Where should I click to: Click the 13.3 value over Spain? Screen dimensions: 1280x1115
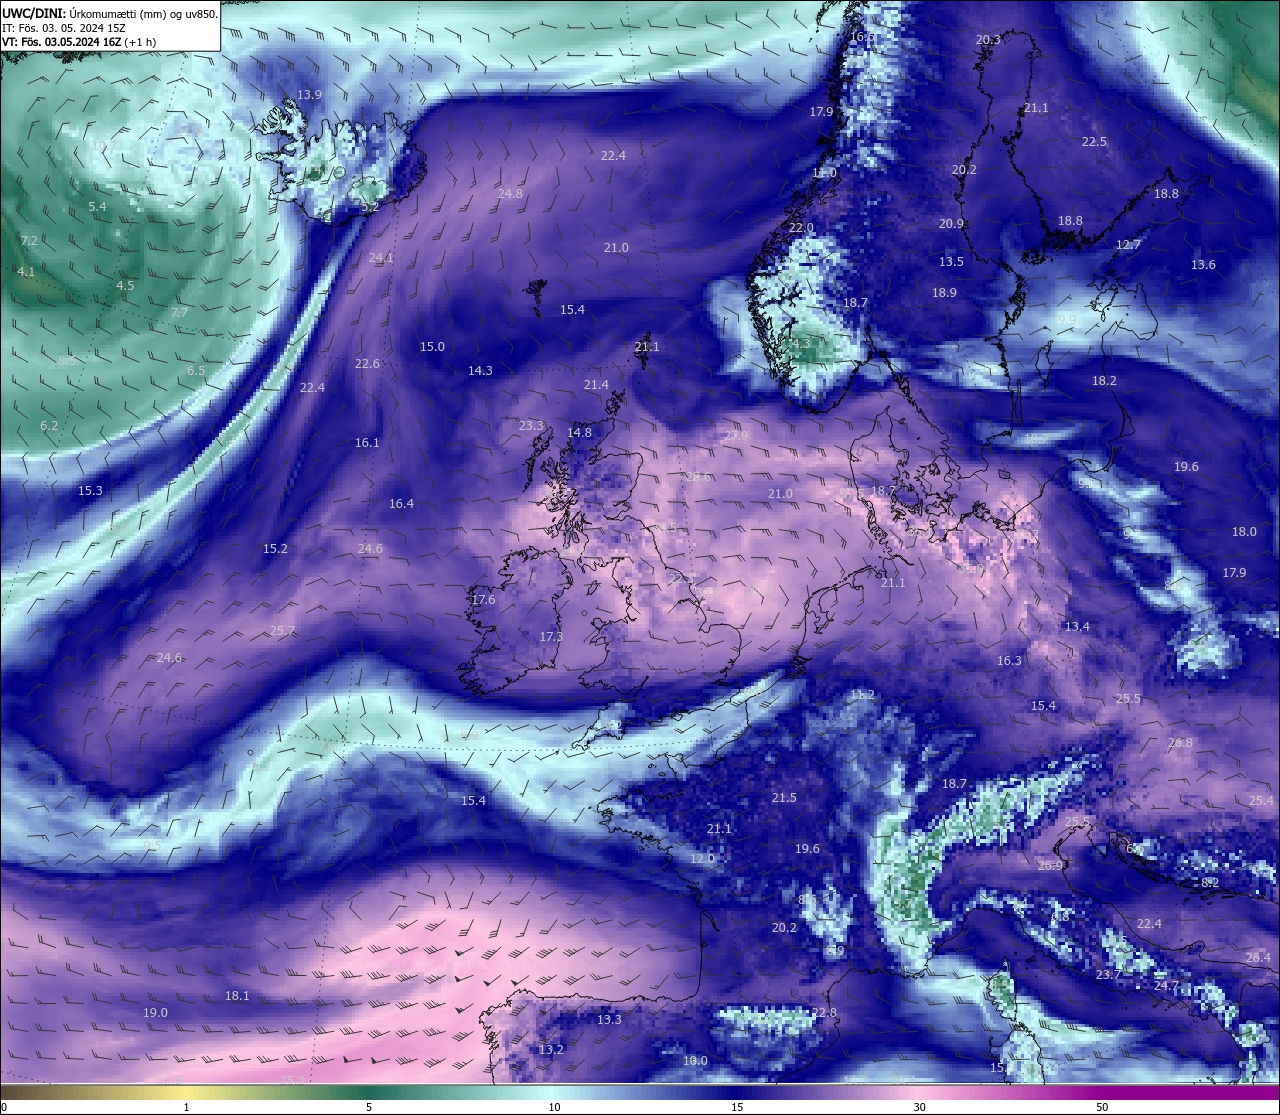click(609, 1020)
